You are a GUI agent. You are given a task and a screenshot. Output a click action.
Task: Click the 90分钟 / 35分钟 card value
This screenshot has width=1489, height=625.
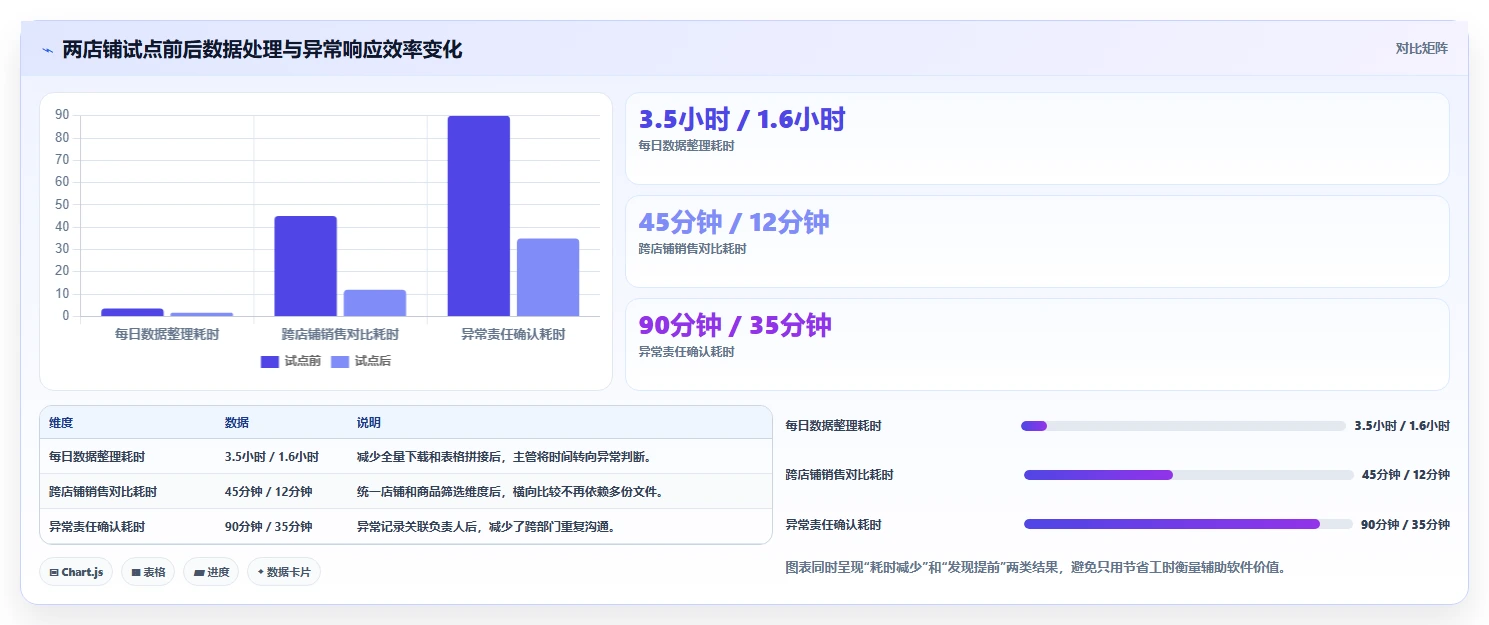pyautogui.click(x=735, y=326)
